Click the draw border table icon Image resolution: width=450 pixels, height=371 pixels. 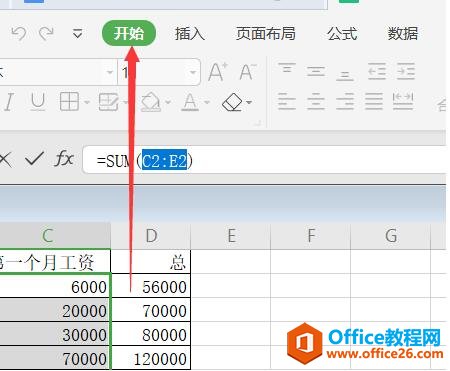(109, 102)
